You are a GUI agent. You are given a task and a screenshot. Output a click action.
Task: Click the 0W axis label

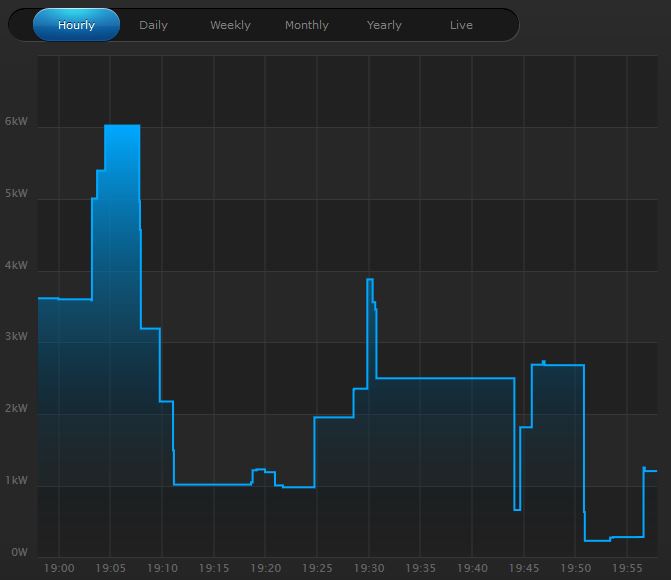click(x=19, y=552)
